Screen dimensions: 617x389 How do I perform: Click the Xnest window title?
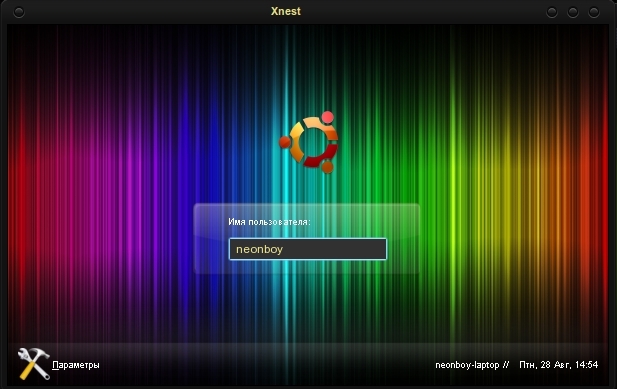[286, 11]
